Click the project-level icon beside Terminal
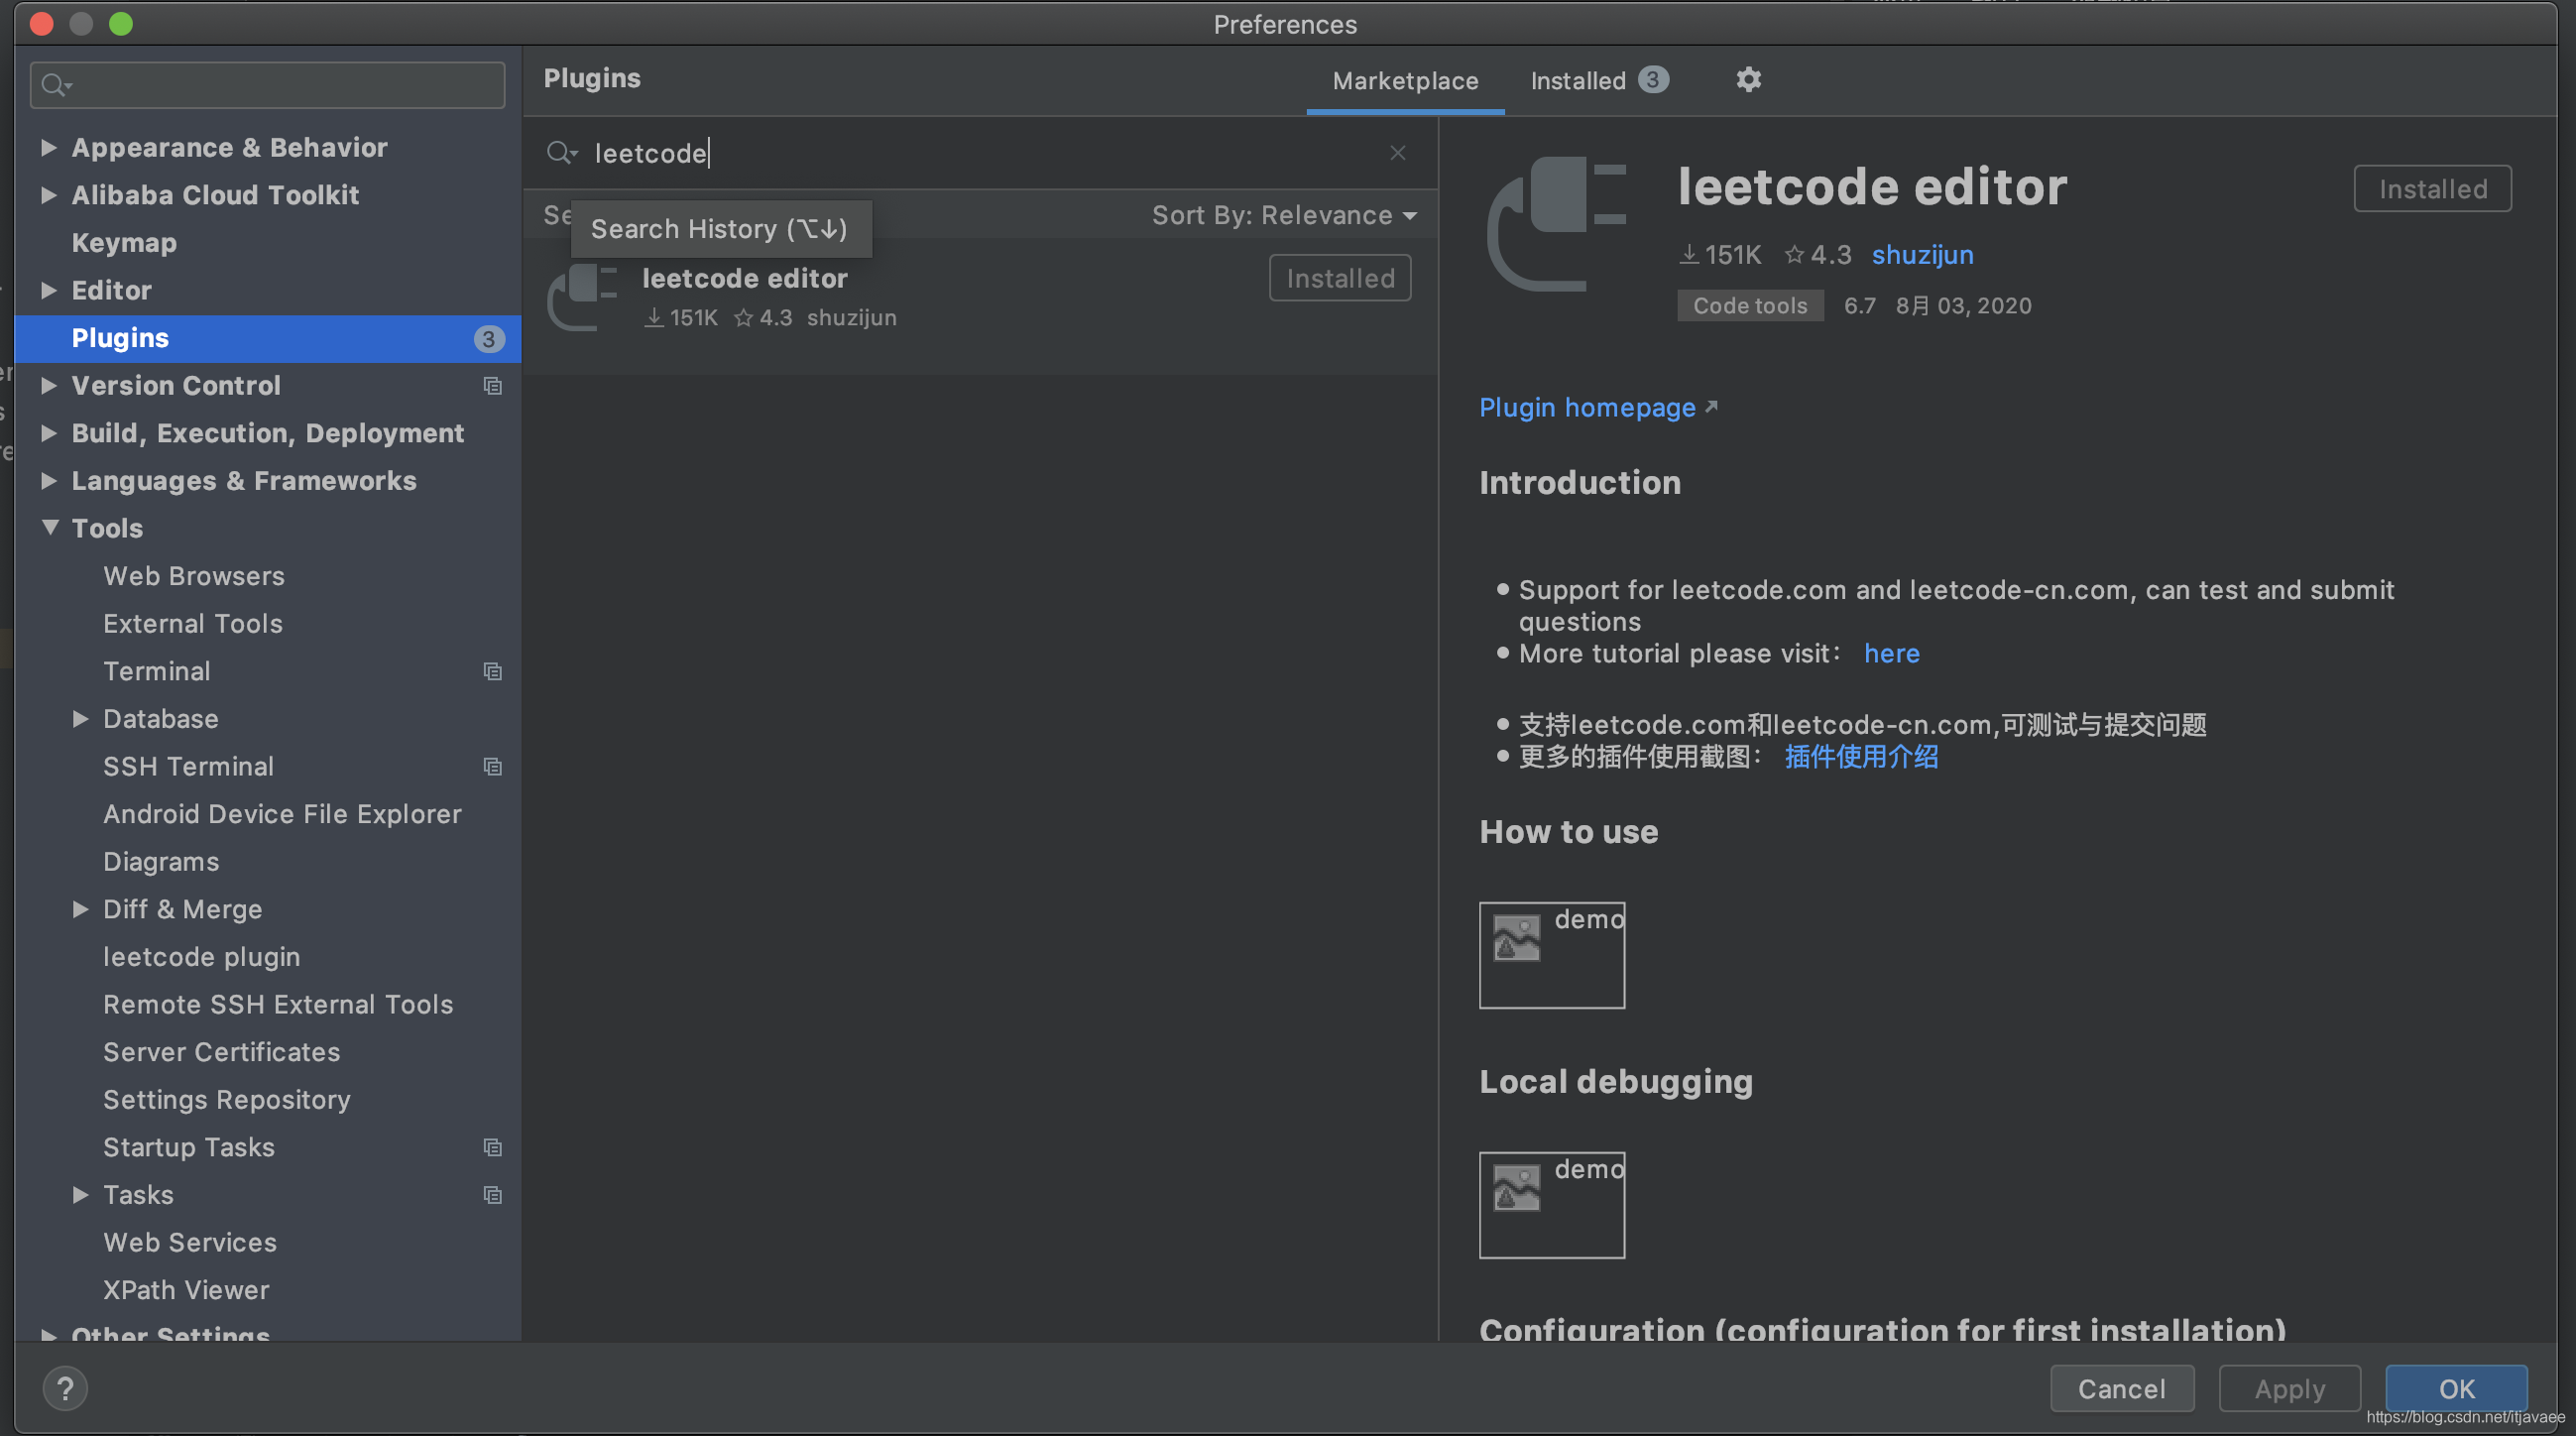This screenshot has height=1436, width=2576. click(x=492, y=671)
